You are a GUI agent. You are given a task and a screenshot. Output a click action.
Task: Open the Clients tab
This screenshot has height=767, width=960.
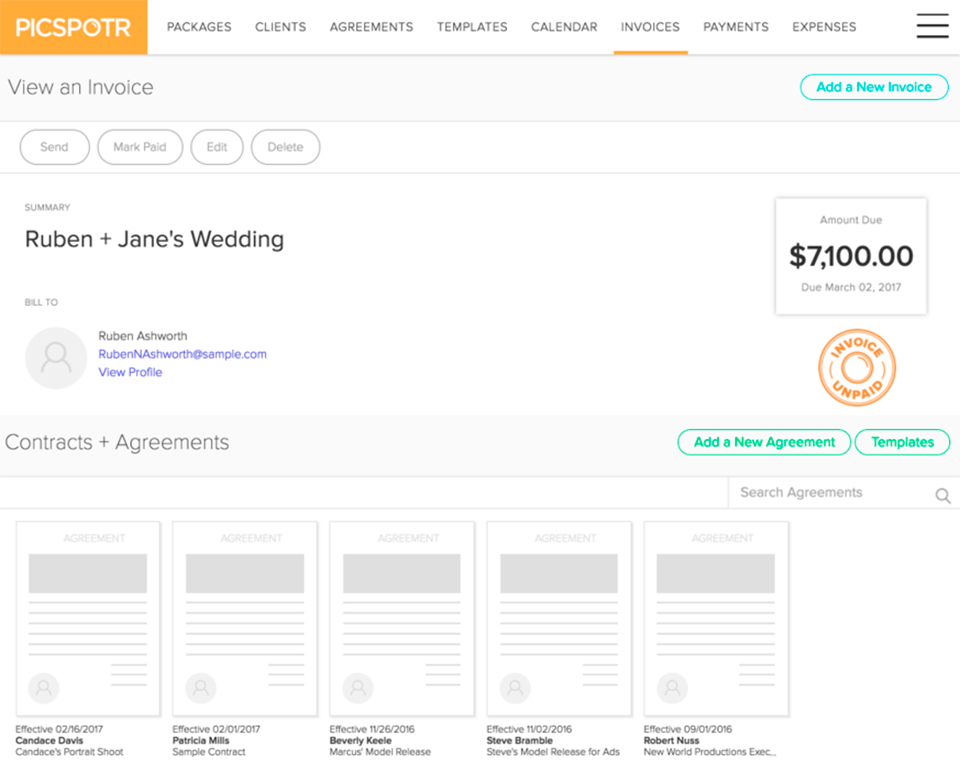[280, 27]
